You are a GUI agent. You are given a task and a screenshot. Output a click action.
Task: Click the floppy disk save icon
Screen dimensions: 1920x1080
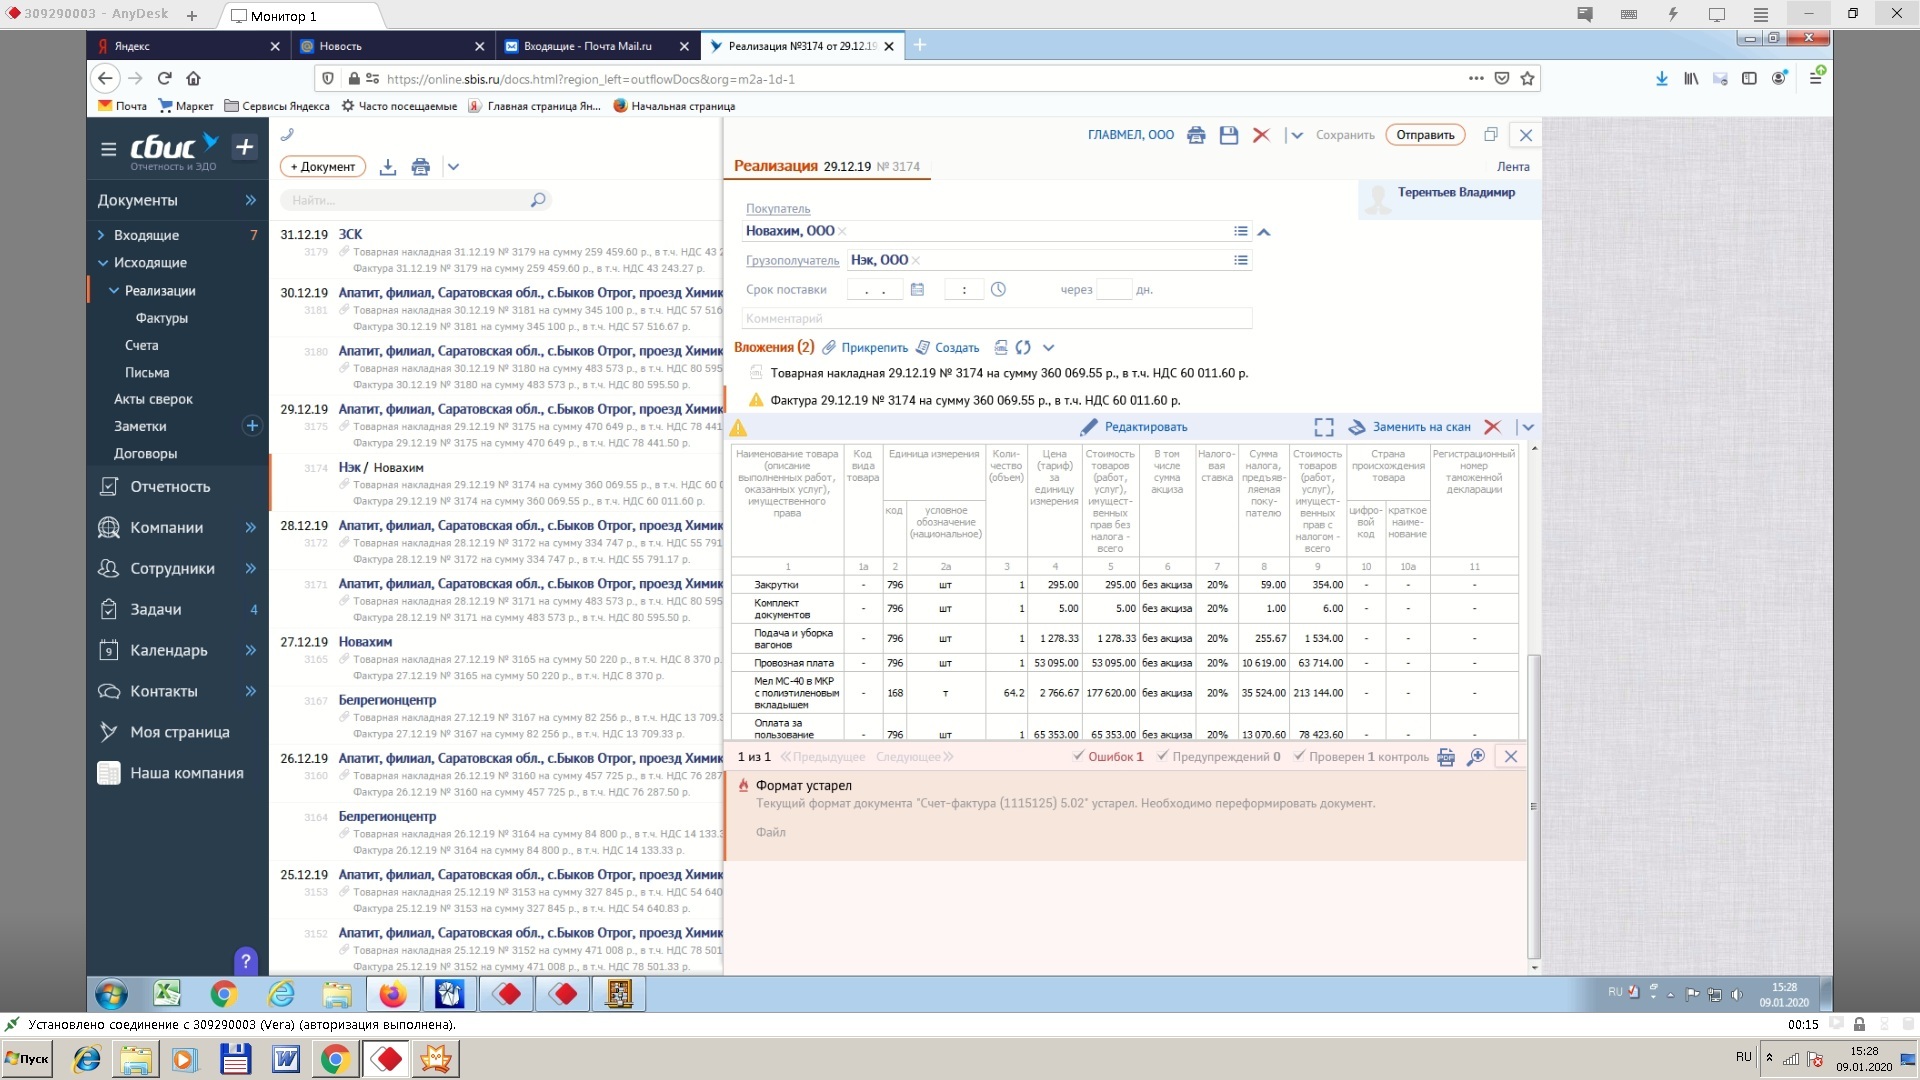pyautogui.click(x=1229, y=135)
